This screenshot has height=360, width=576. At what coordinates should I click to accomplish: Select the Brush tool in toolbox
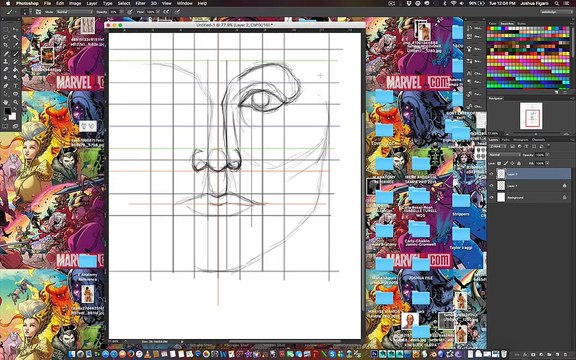(x=15, y=54)
